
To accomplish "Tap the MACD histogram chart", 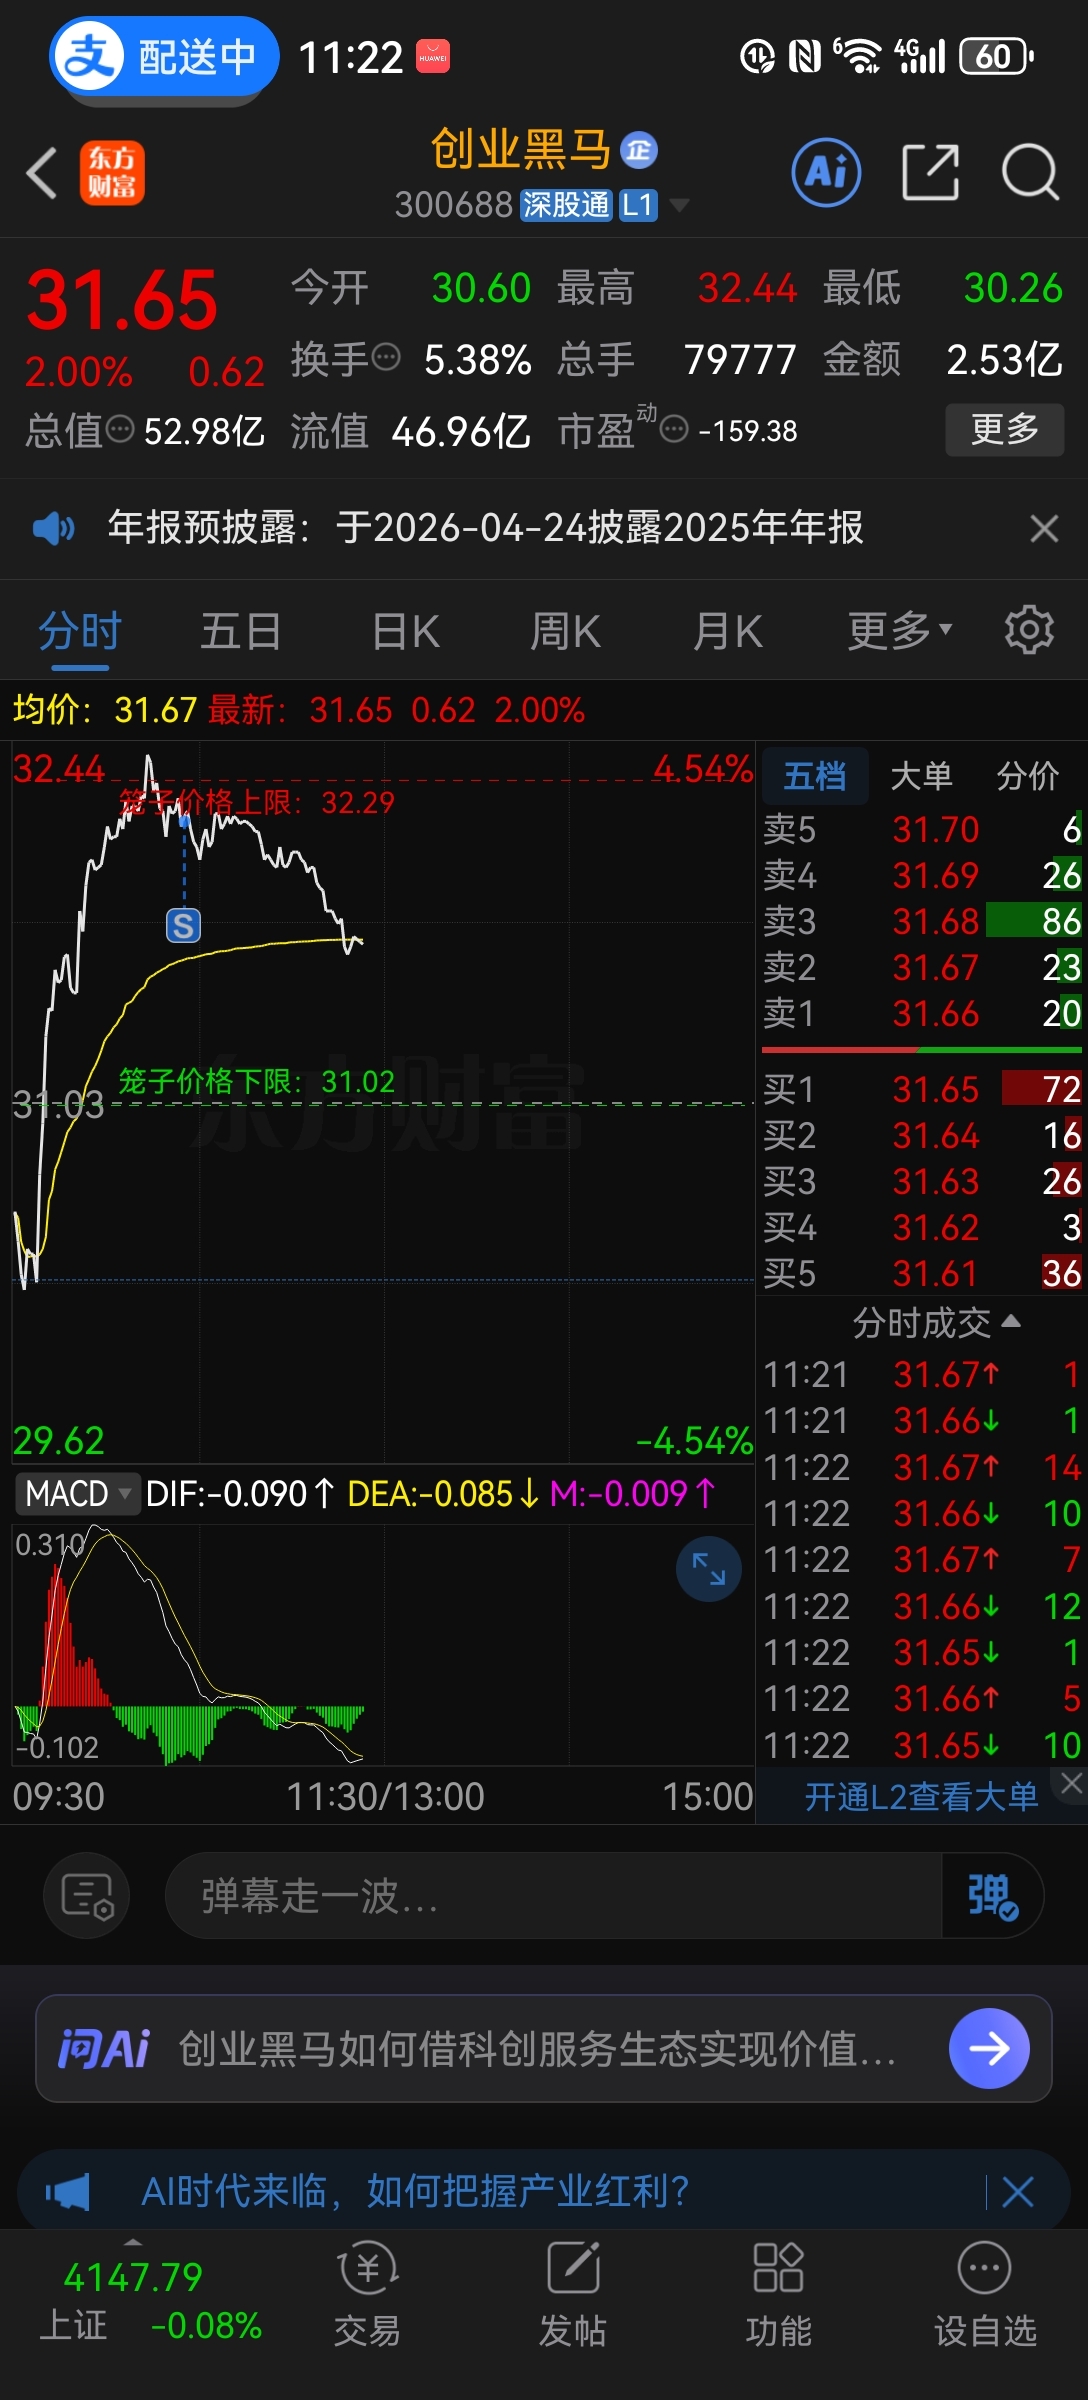I will [x=383, y=1645].
